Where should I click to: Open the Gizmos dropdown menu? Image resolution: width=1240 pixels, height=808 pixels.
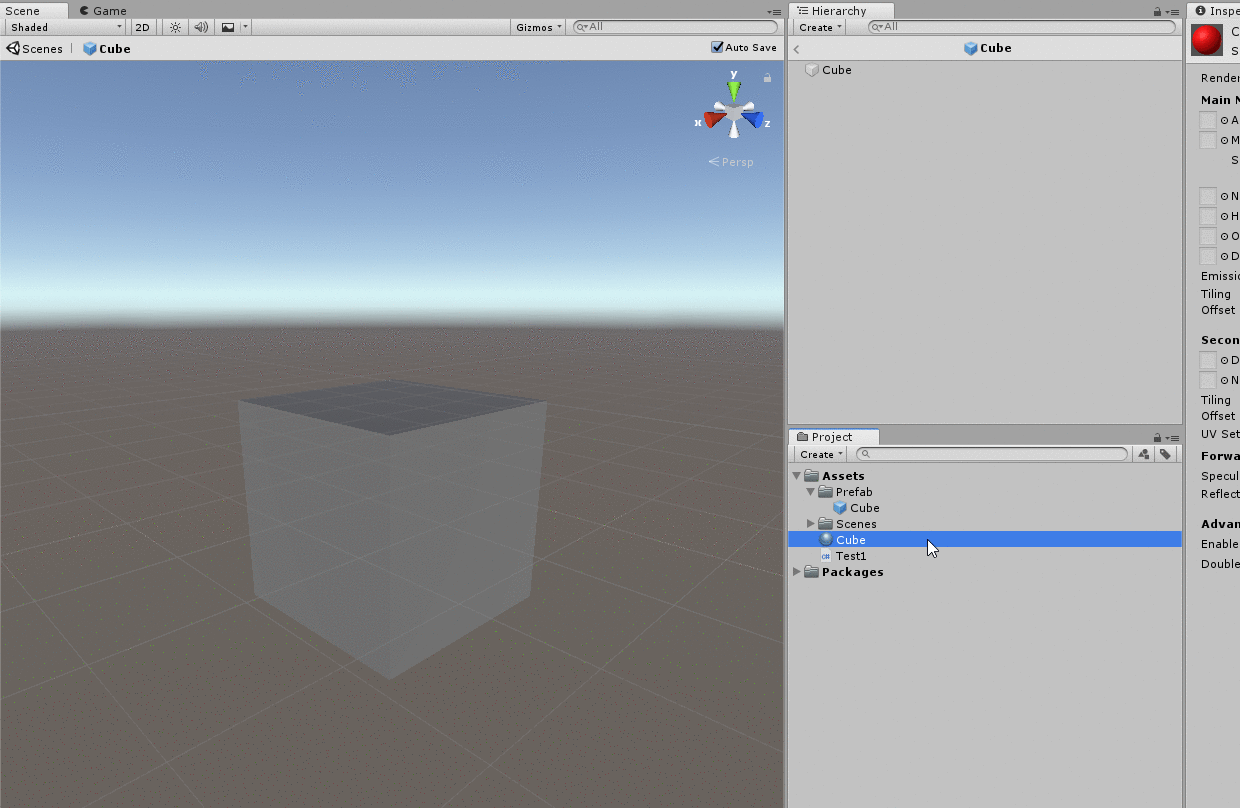tap(539, 27)
